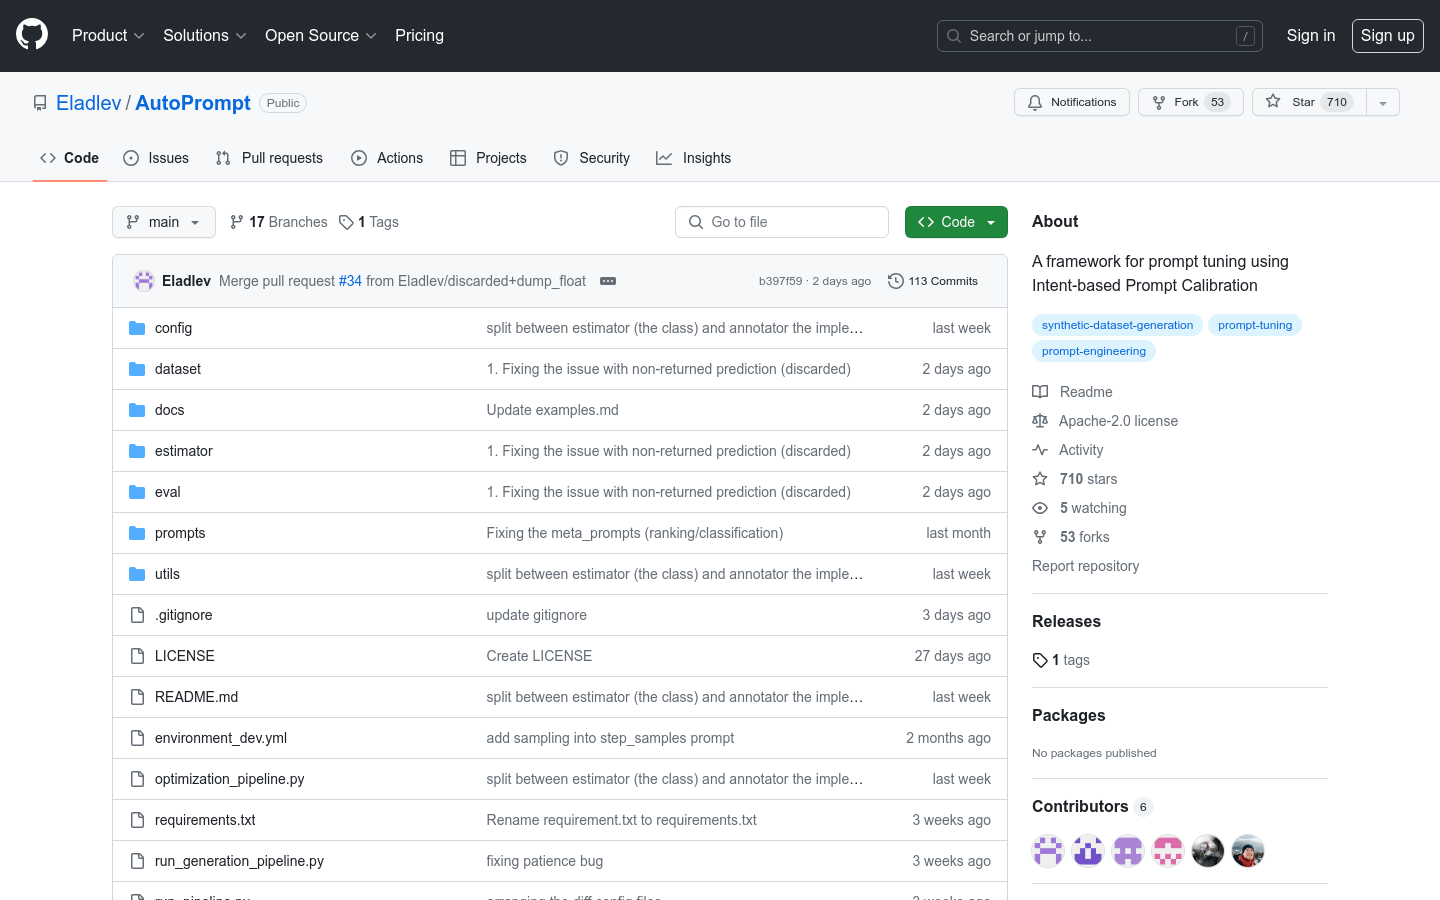The height and width of the screenshot is (900, 1440).
Task: Open pull request #34 link
Action: pyautogui.click(x=350, y=281)
